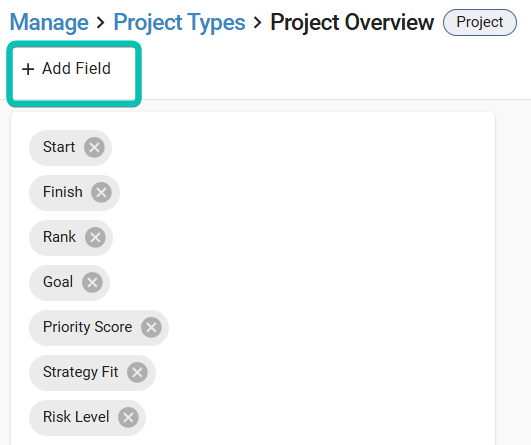
Task: Remove the Start field chip
Action: tap(94, 148)
